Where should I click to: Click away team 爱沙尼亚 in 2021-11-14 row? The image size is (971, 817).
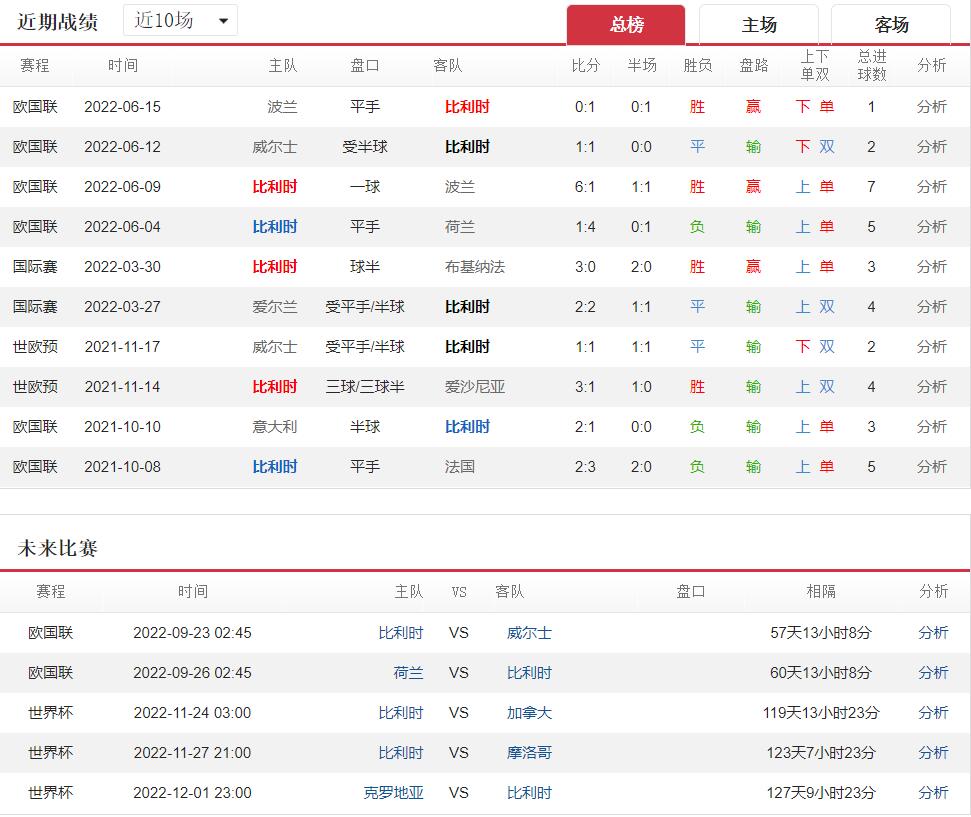[x=475, y=387]
